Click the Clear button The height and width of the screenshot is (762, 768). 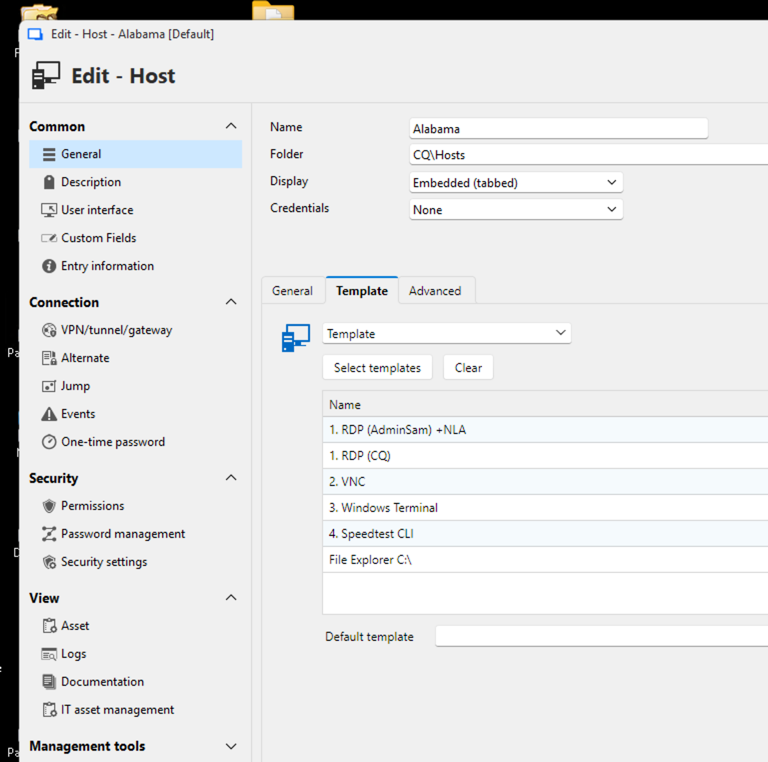click(x=468, y=368)
